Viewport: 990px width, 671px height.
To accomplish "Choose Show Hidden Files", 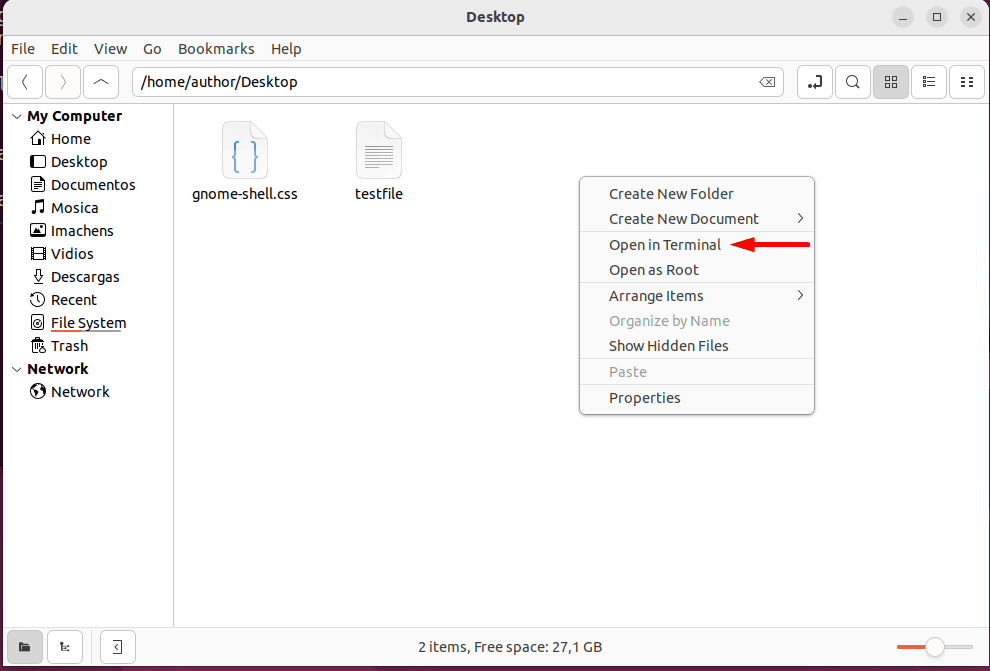I will (x=697, y=346).
